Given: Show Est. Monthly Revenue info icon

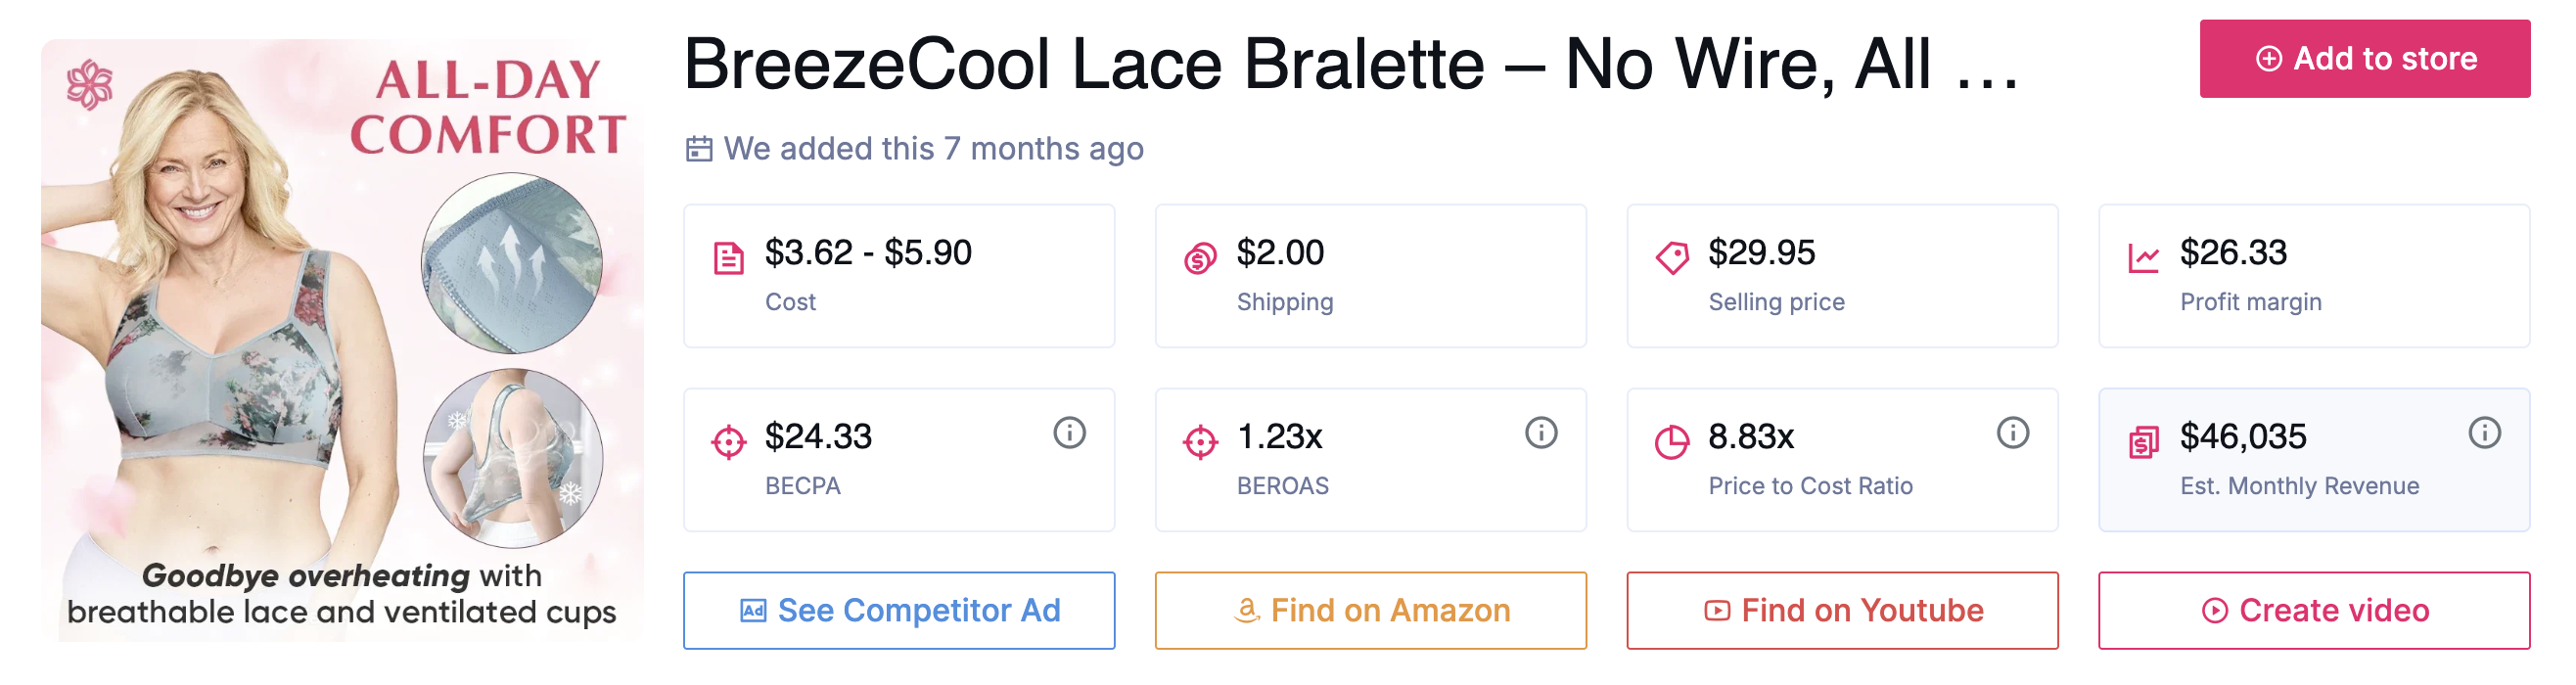Looking at the screenshot, I should pyautogui.click(x=2484, y=433).
